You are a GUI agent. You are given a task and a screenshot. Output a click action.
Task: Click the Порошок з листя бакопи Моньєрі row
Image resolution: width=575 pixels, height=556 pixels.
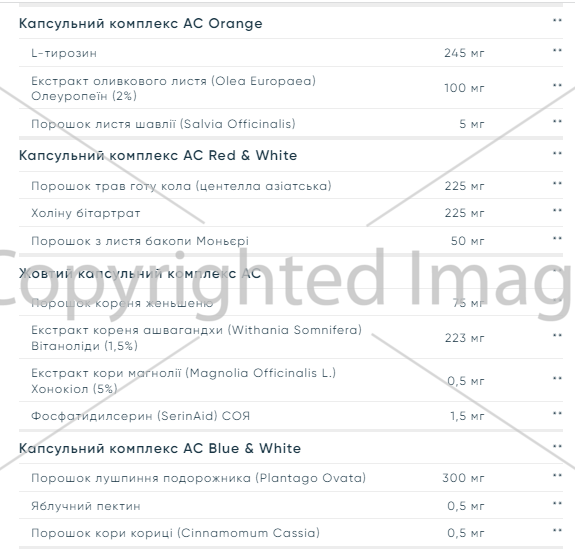pos(291,241)
